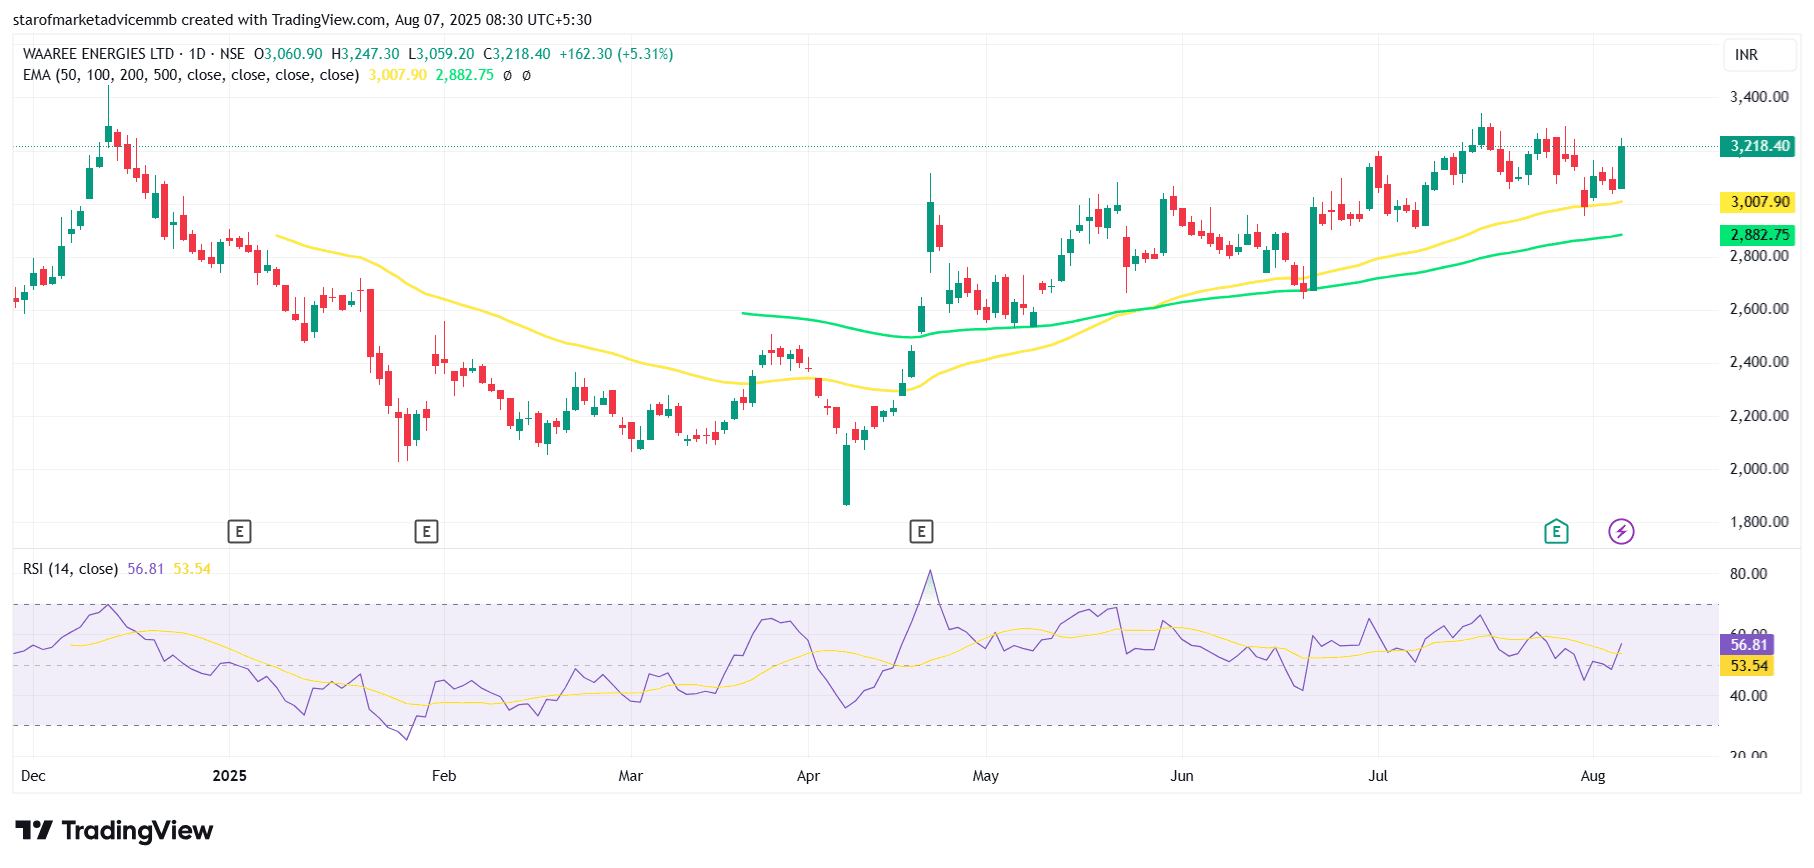Click the green 2,882.75 value in EMA legend
1814x868 pixels.
tap(465, 75)
